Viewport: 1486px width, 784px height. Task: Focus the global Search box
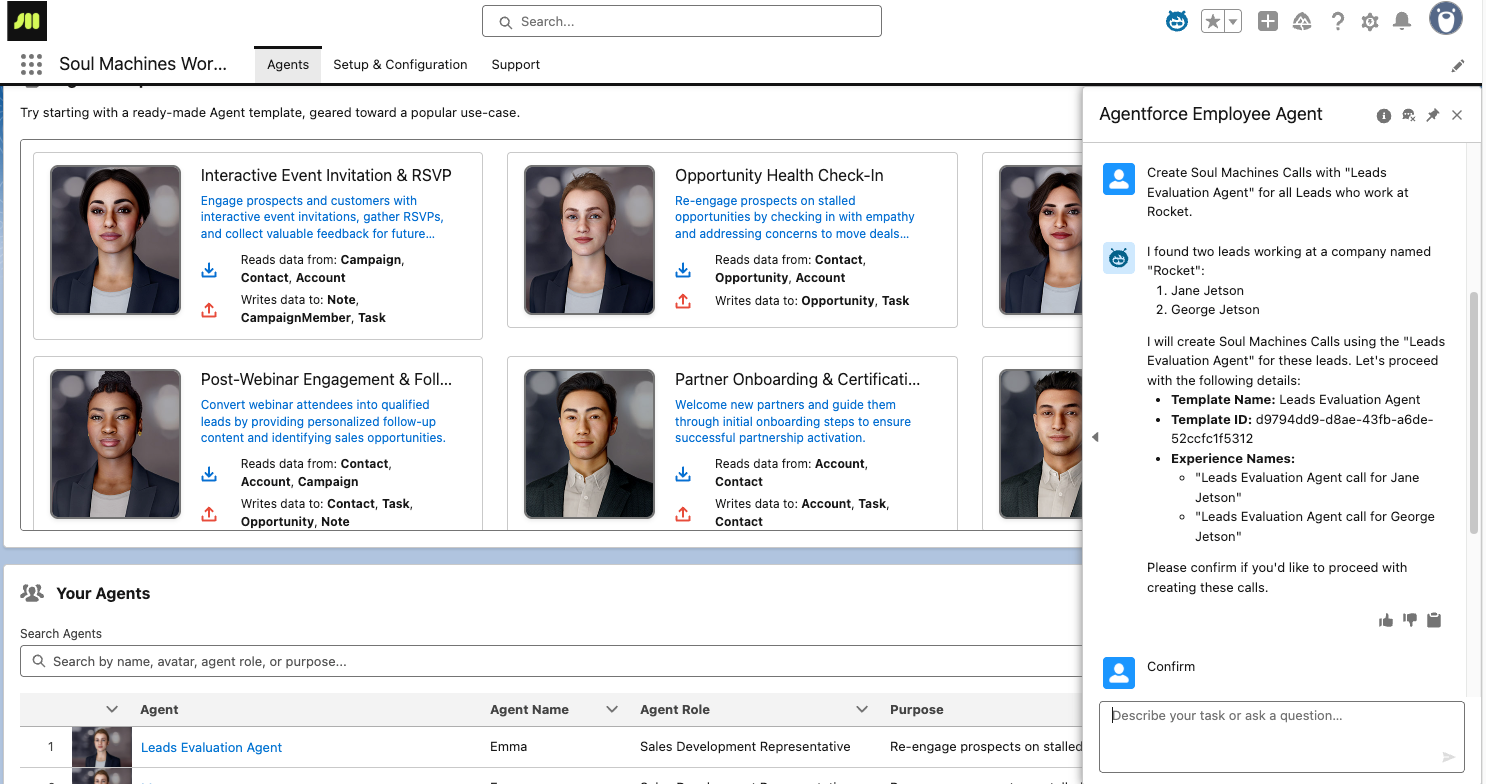coord(682,21)
